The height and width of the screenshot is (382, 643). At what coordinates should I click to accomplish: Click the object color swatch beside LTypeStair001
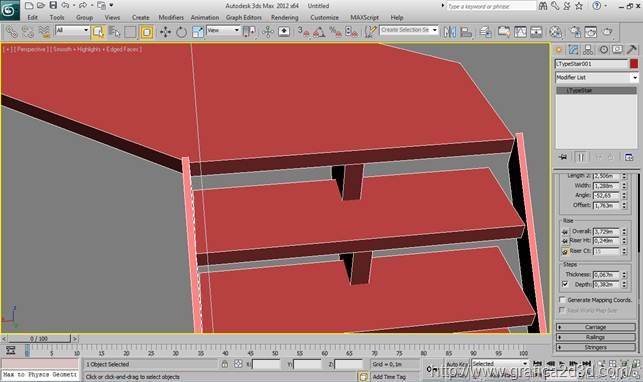point(634,64)
